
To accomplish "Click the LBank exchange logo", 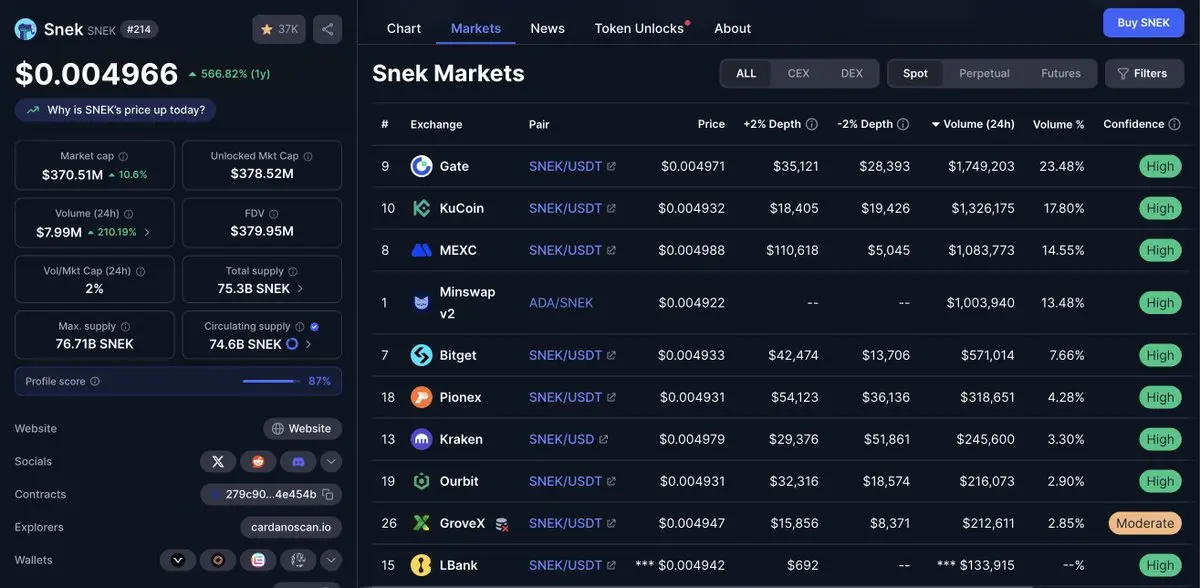I will coord(421,565).
